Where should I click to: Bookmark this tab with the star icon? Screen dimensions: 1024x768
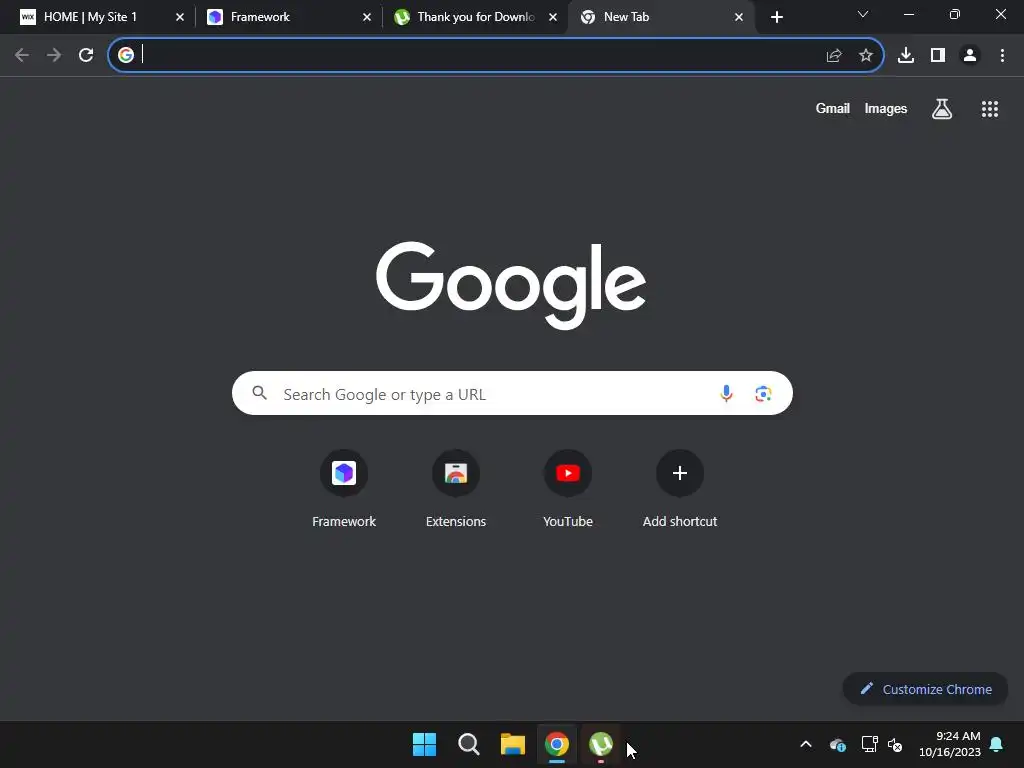point(866,56)
